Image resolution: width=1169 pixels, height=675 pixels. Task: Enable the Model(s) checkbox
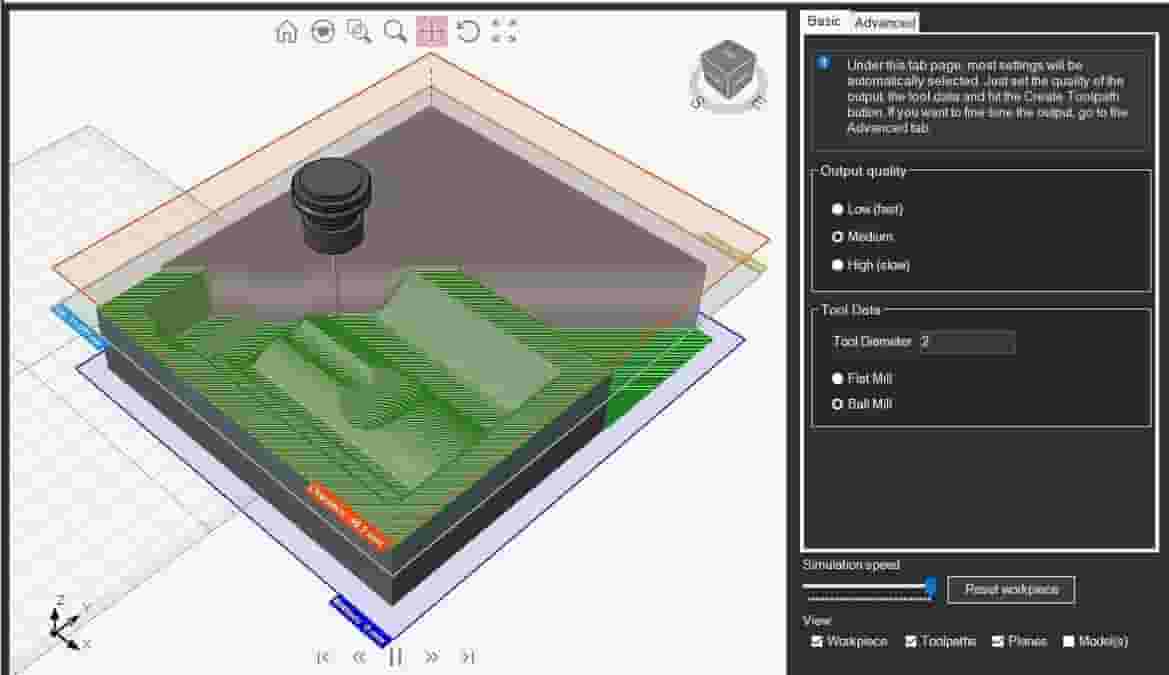[1069, 641]
